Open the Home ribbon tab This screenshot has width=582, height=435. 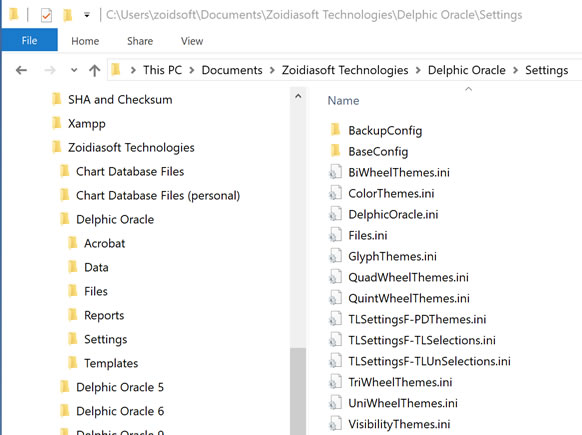coord(85,41)
